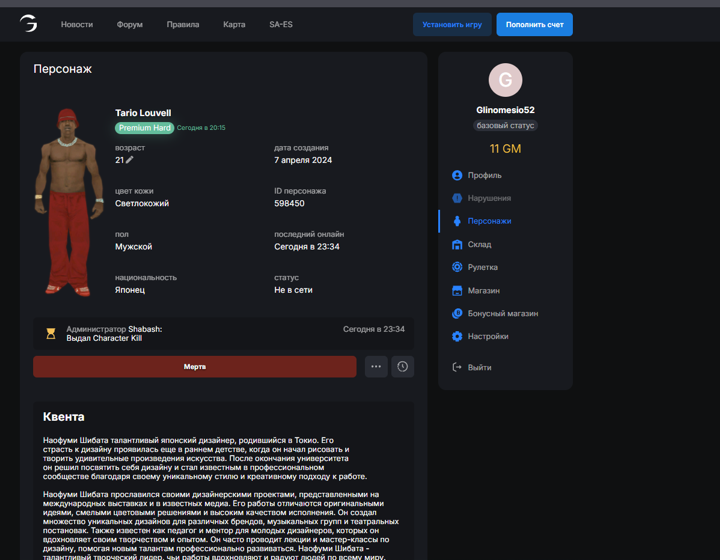Click the Premium Hard green badge

pyautogui.click(x=144, y=128)
